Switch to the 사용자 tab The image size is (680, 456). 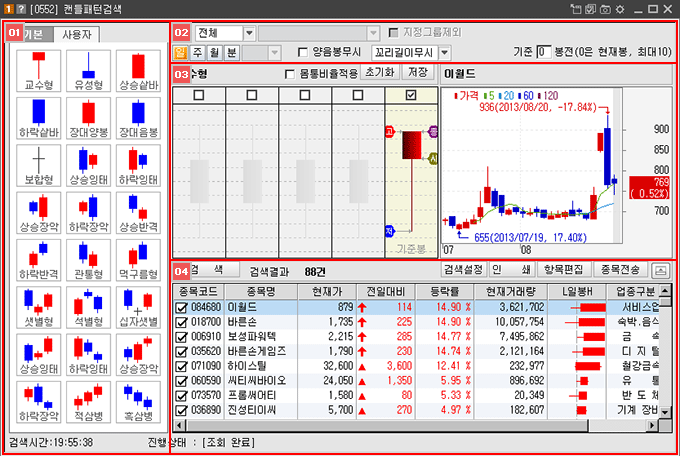coord(79,34)
